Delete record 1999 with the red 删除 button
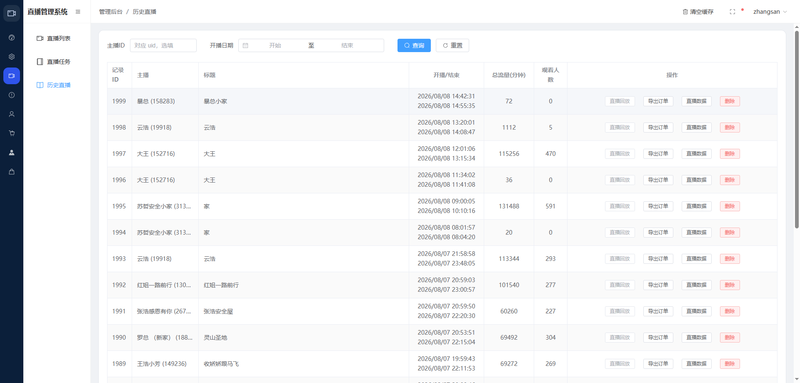 (x=730, y=101)
